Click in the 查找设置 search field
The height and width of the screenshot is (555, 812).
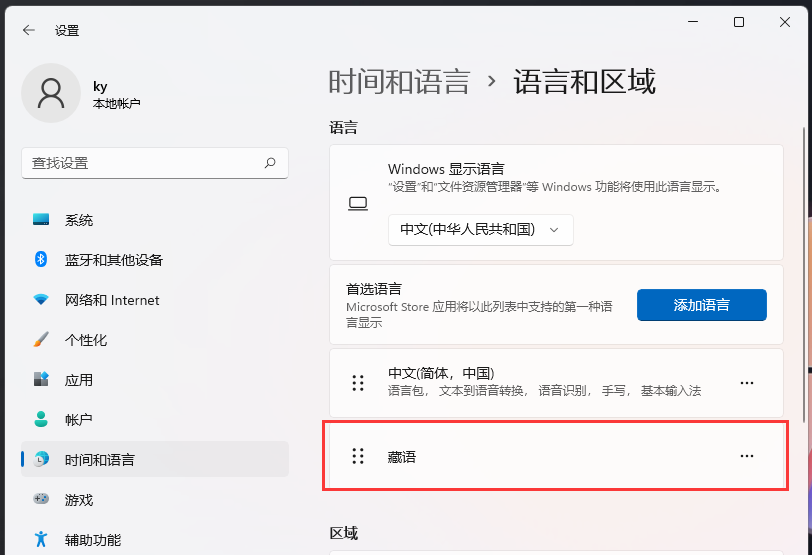pos(155,163)
